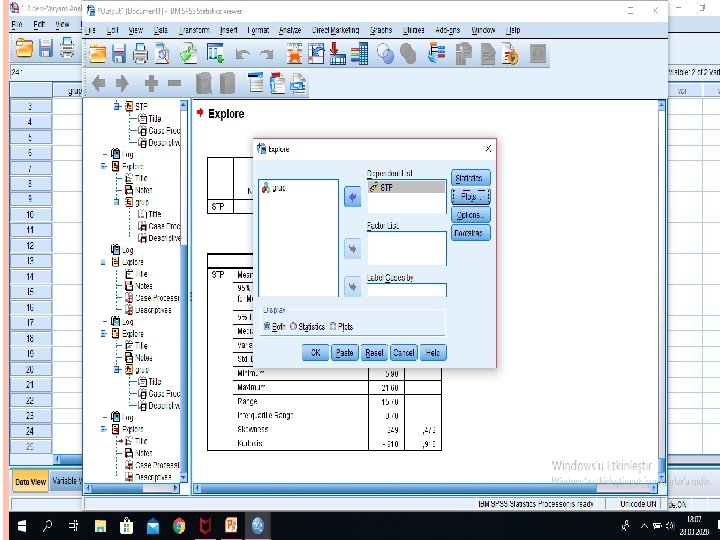Open PowerPoint from the Windows taskbar
The width and height of the screenshot is (720, 540).
click(x=231, y=525)
